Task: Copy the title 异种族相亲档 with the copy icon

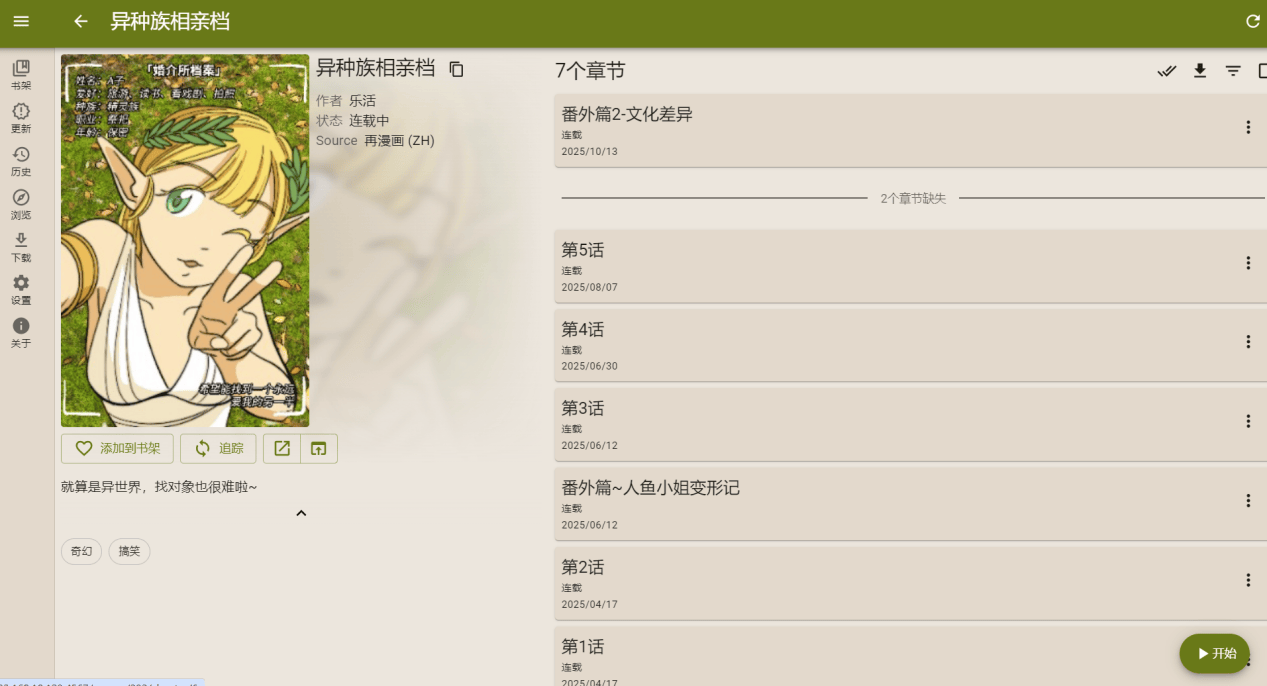Action: click(x=456, y=69)
